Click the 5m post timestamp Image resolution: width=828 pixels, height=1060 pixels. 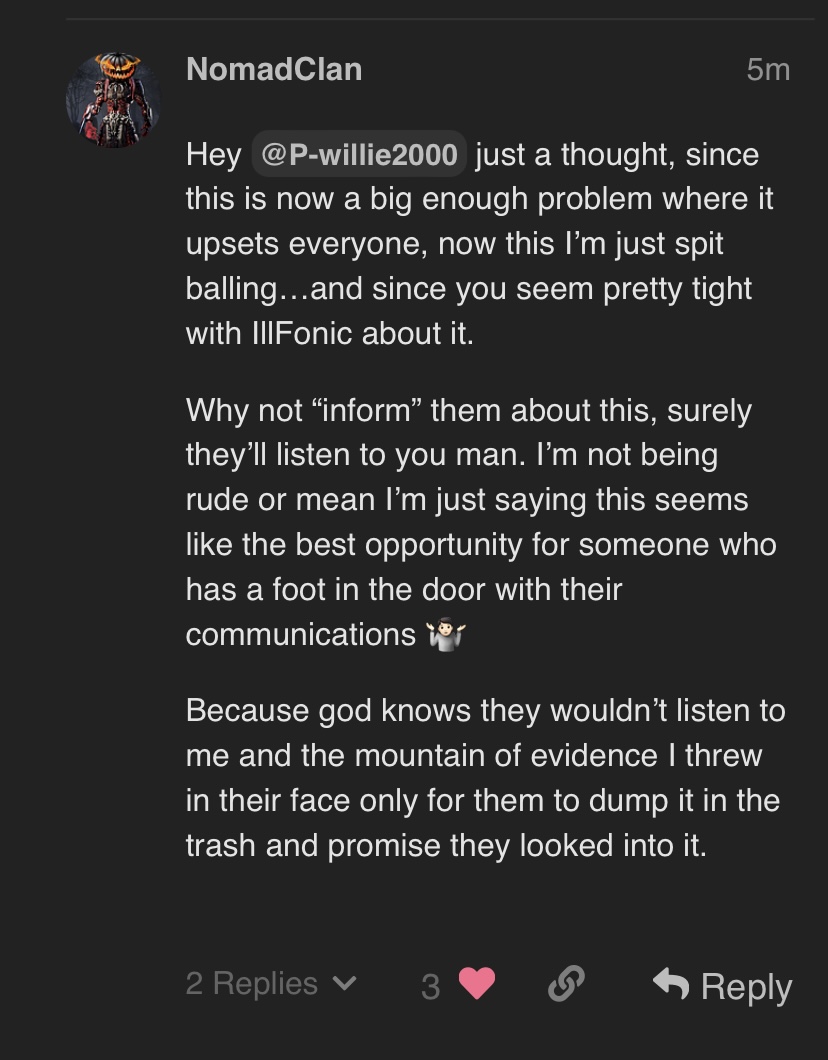click(768, 69)
